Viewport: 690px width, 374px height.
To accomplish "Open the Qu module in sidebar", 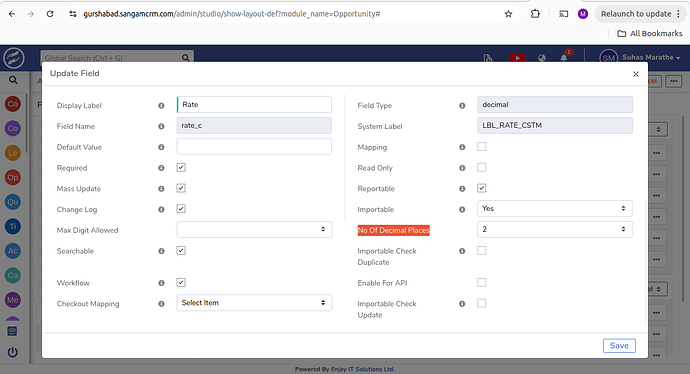I will click(13, 202).
